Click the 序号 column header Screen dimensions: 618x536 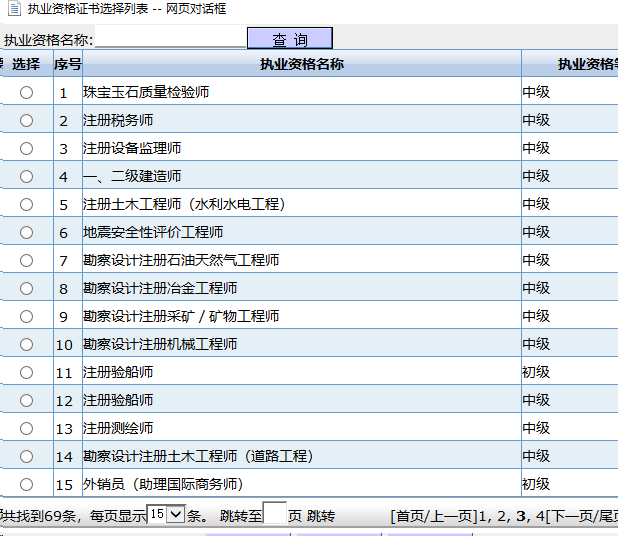68,64
